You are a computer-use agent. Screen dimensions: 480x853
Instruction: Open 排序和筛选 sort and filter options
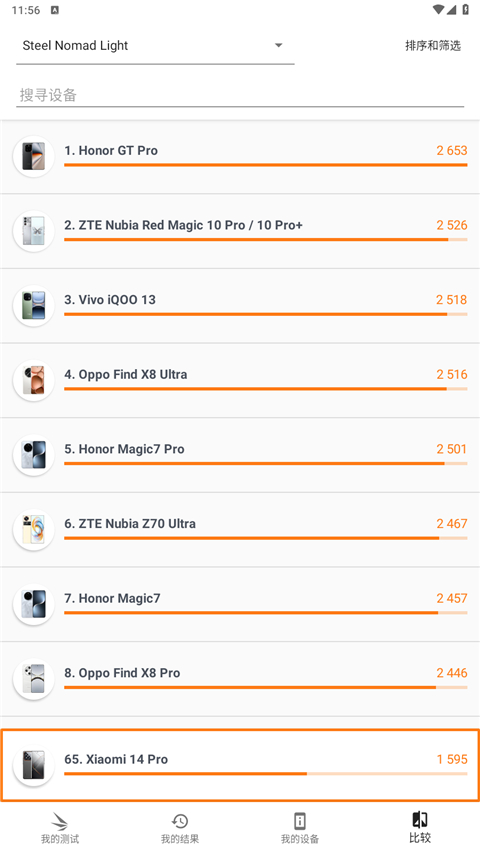click(x=433, y=46)
